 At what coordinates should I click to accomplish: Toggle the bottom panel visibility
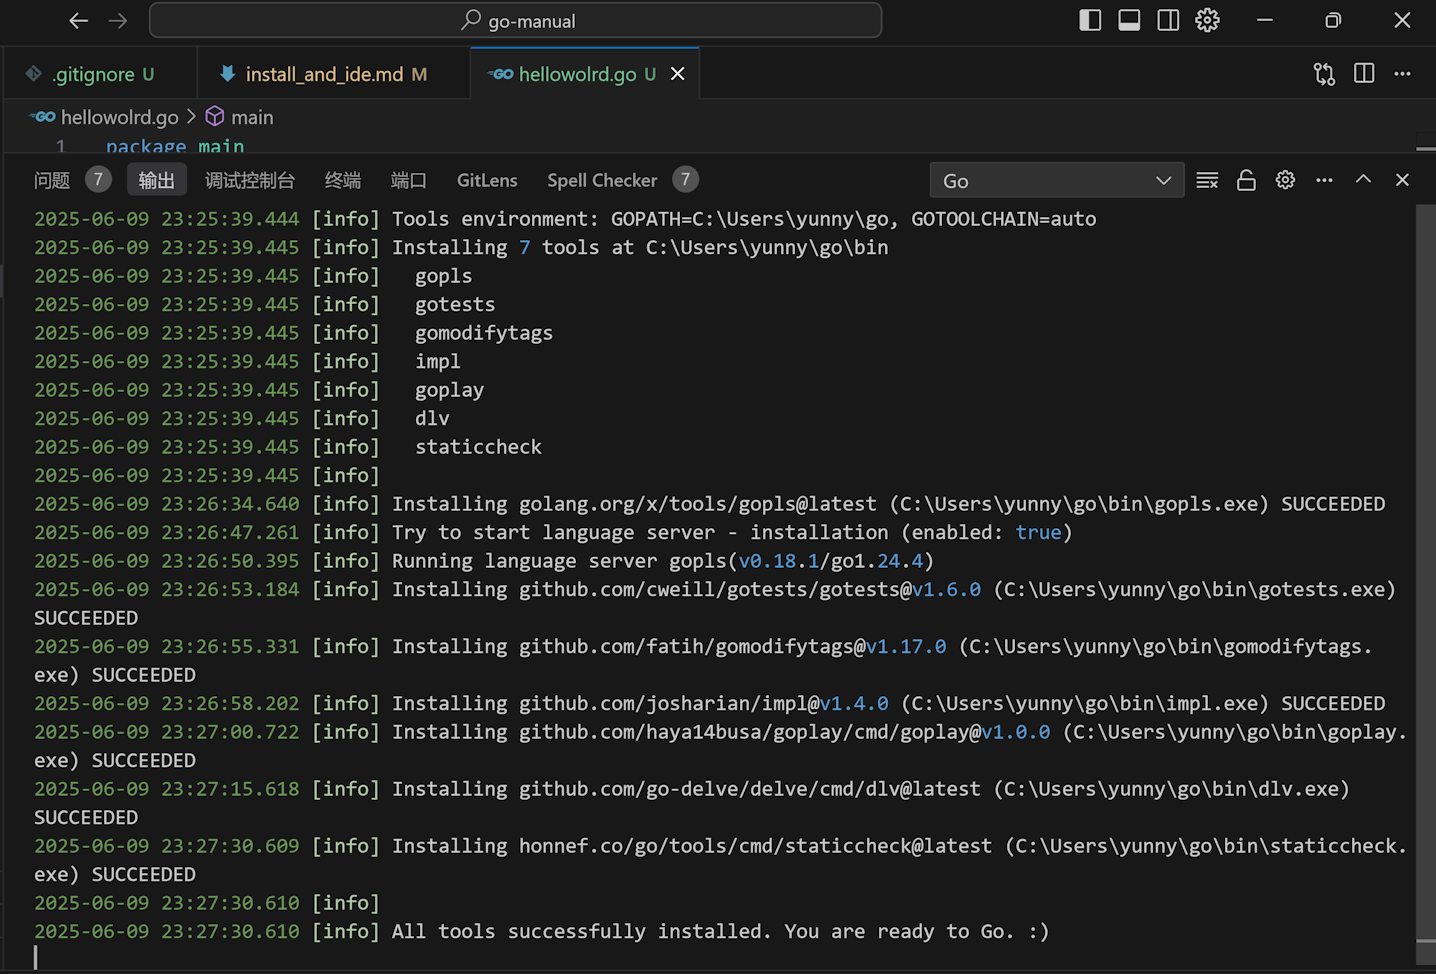[1128, 20]
